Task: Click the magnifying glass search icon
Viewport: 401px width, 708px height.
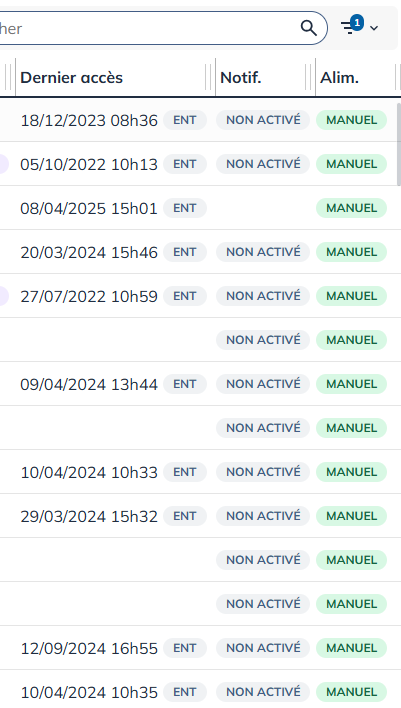Action: click(x=308, y=28)
